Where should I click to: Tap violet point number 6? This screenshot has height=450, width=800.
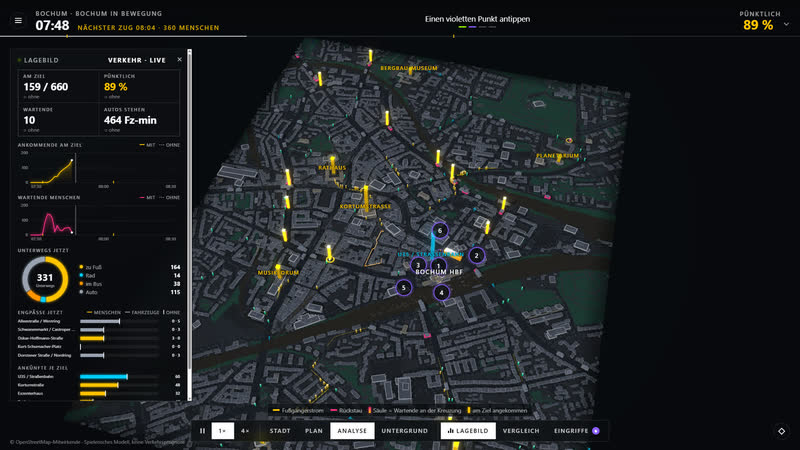coord(440,231)
